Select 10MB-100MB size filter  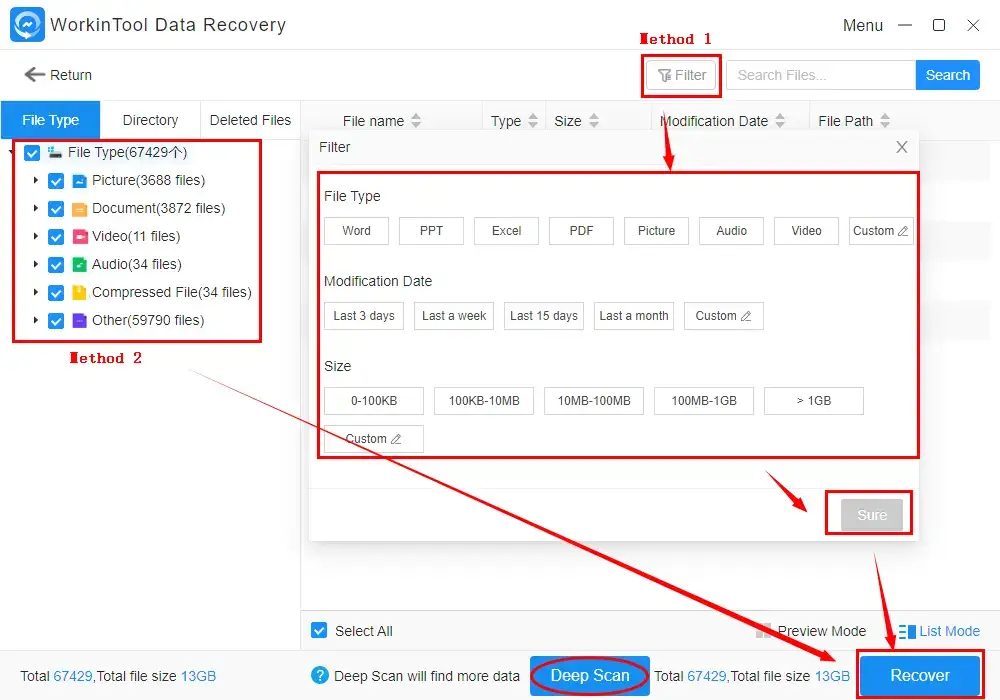(594, 401)
